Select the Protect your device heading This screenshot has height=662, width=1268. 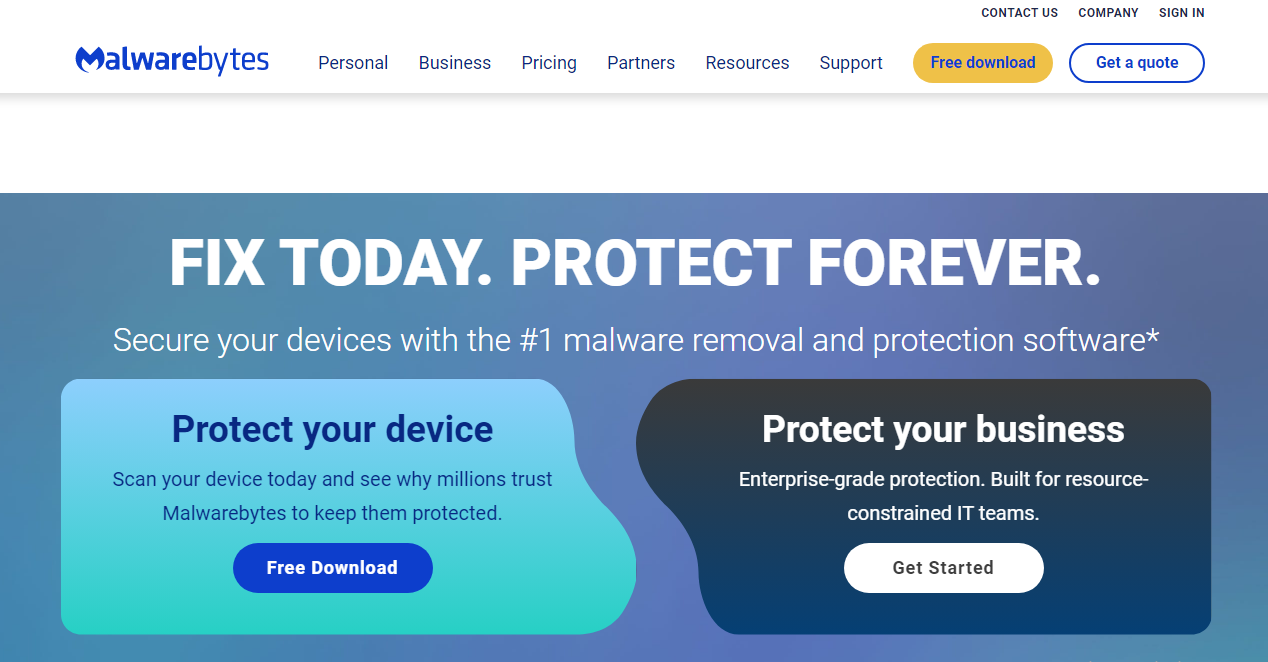332,429
